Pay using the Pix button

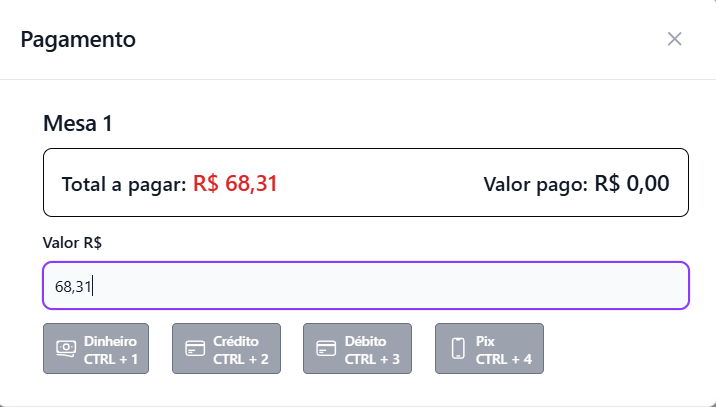(489, 349)
